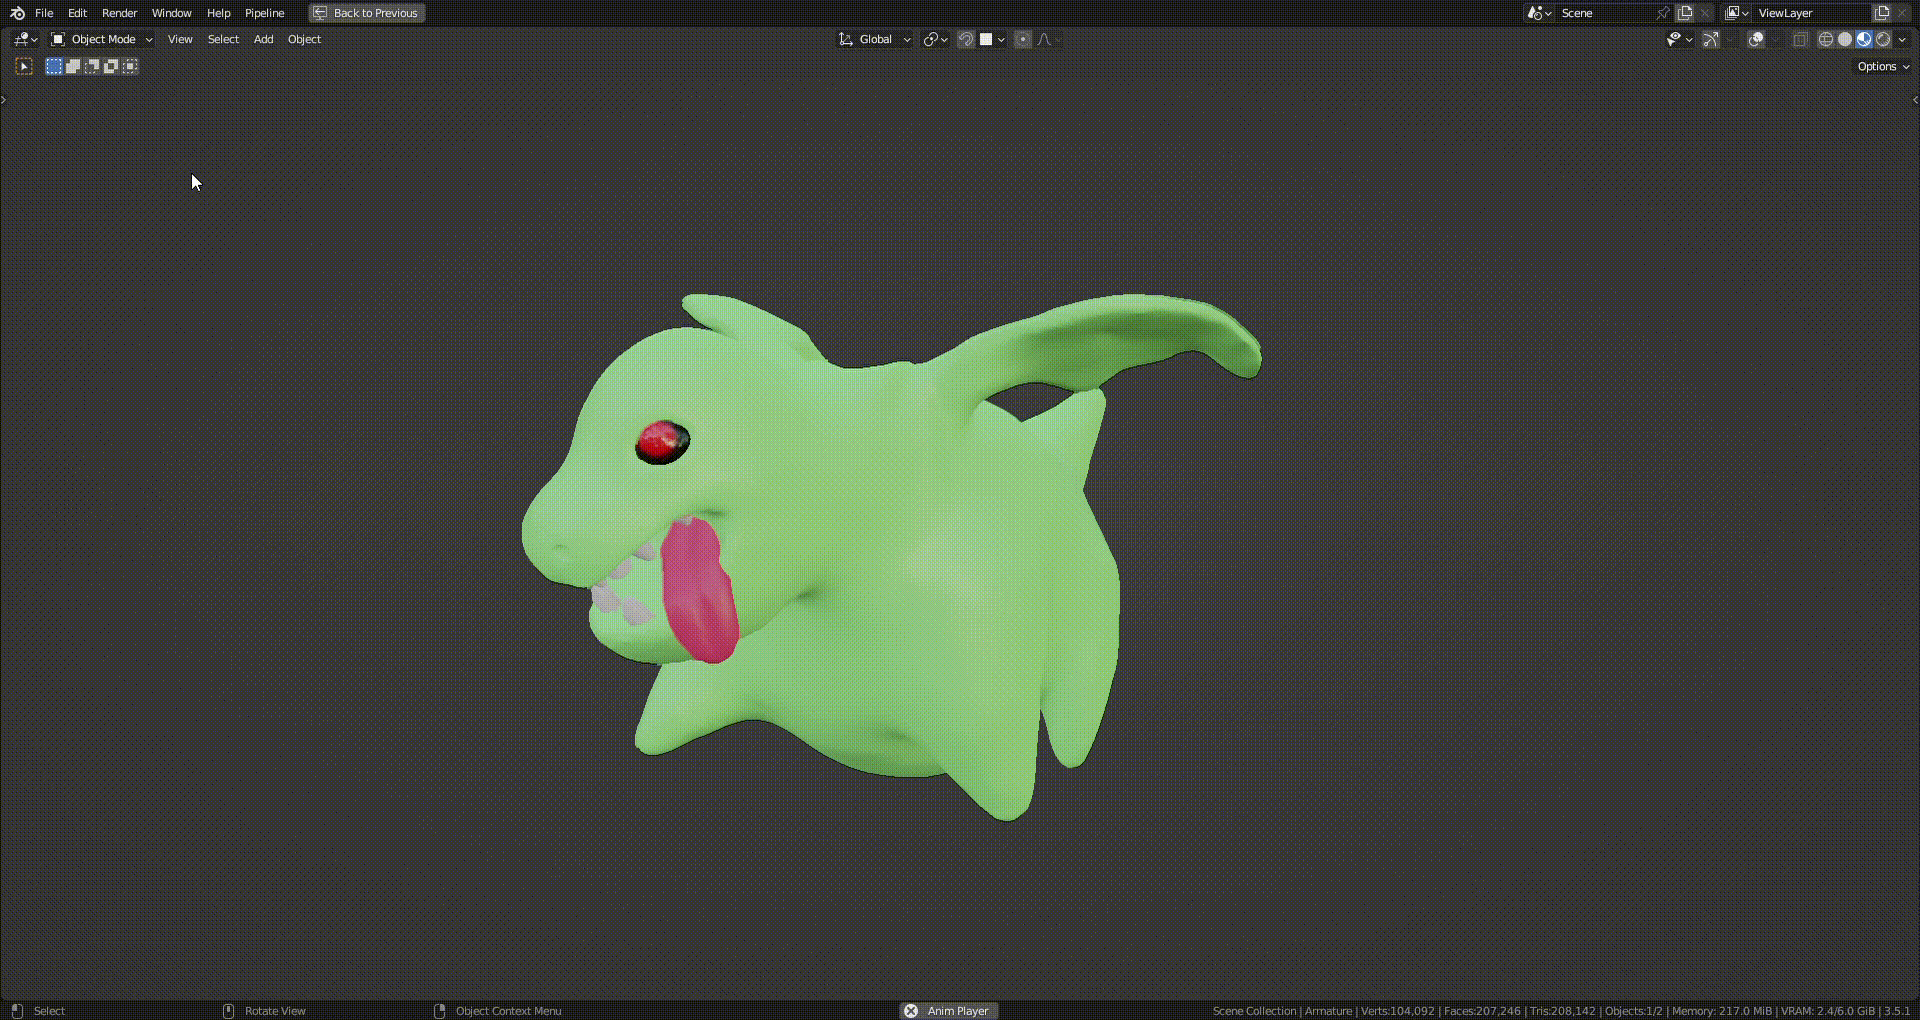The image size is (1920, 1020).
Task: Click the Anim Player stop button
Action: tap(911, 1011)
